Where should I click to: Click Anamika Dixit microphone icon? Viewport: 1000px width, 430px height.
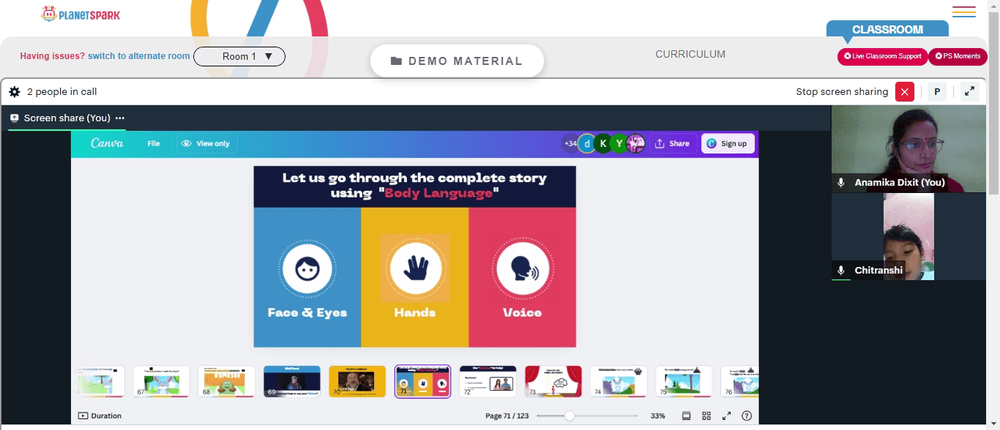(841, 182)
